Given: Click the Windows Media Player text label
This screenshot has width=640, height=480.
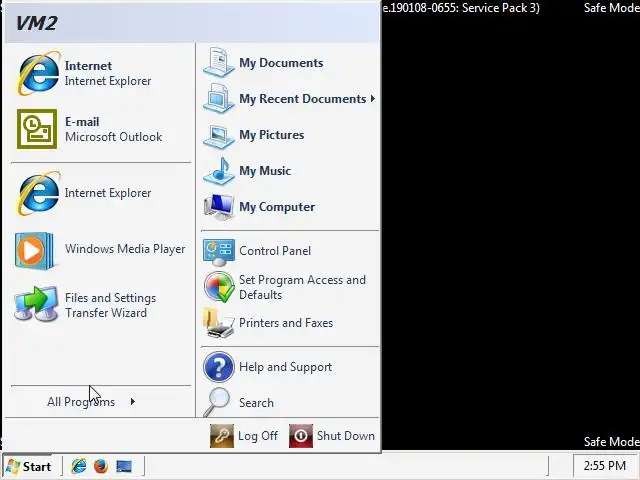Looking at the screenshot, I should coord(125,249).
